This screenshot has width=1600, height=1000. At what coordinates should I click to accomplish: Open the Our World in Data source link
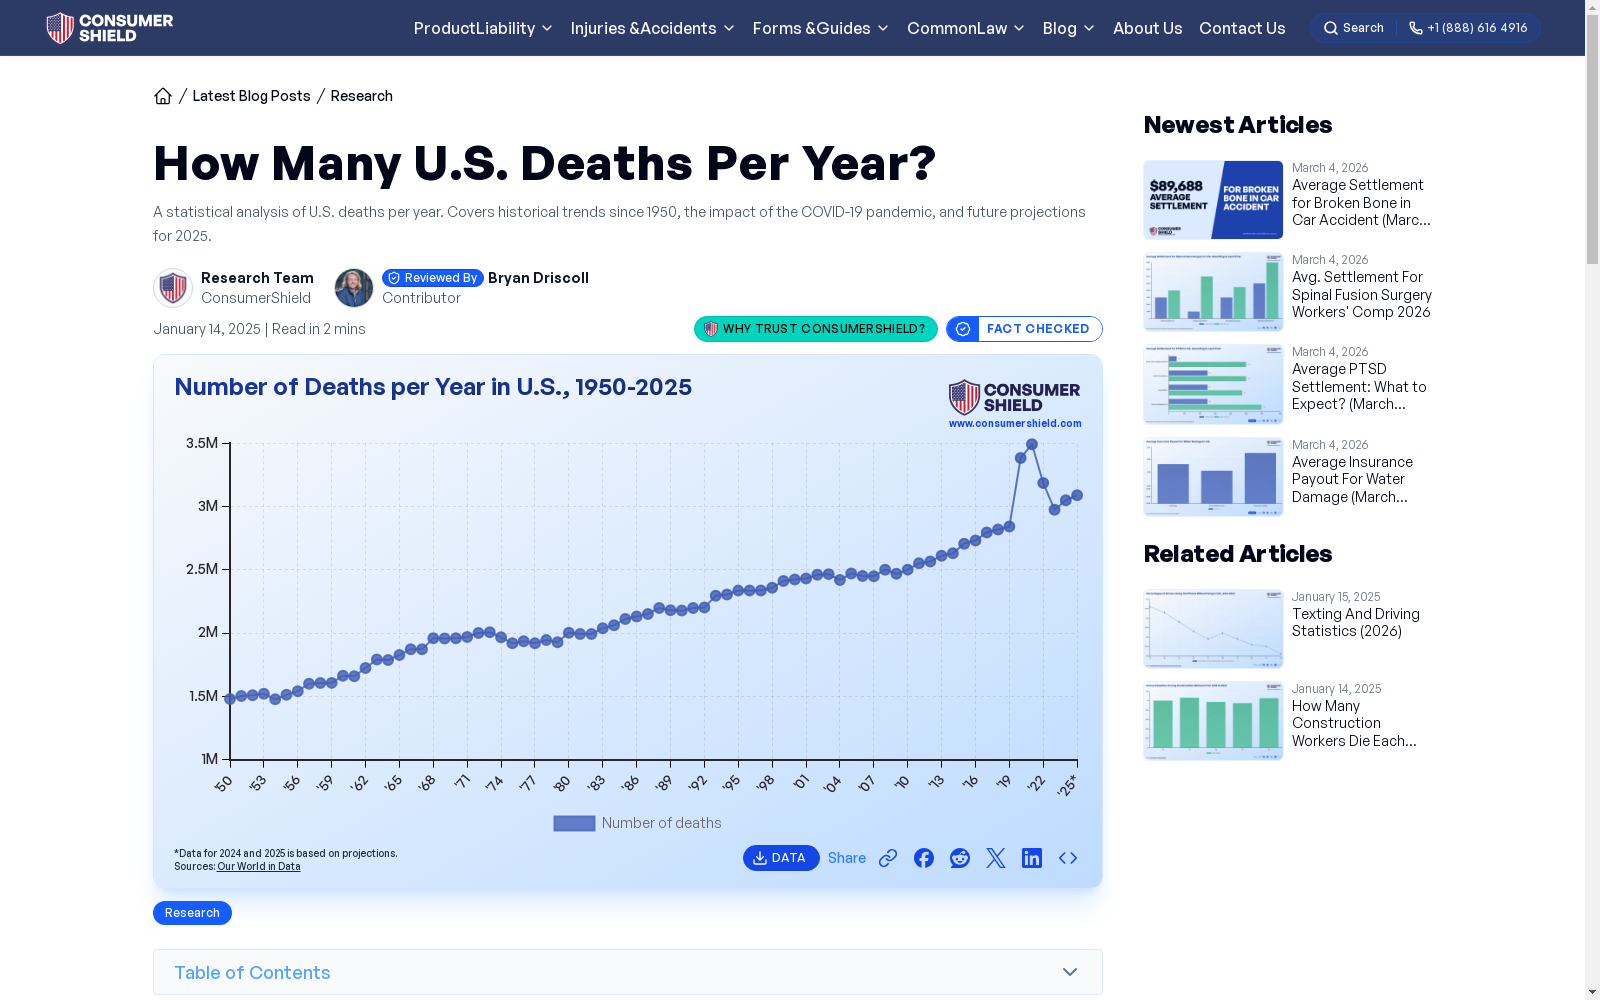click(259, 866)
